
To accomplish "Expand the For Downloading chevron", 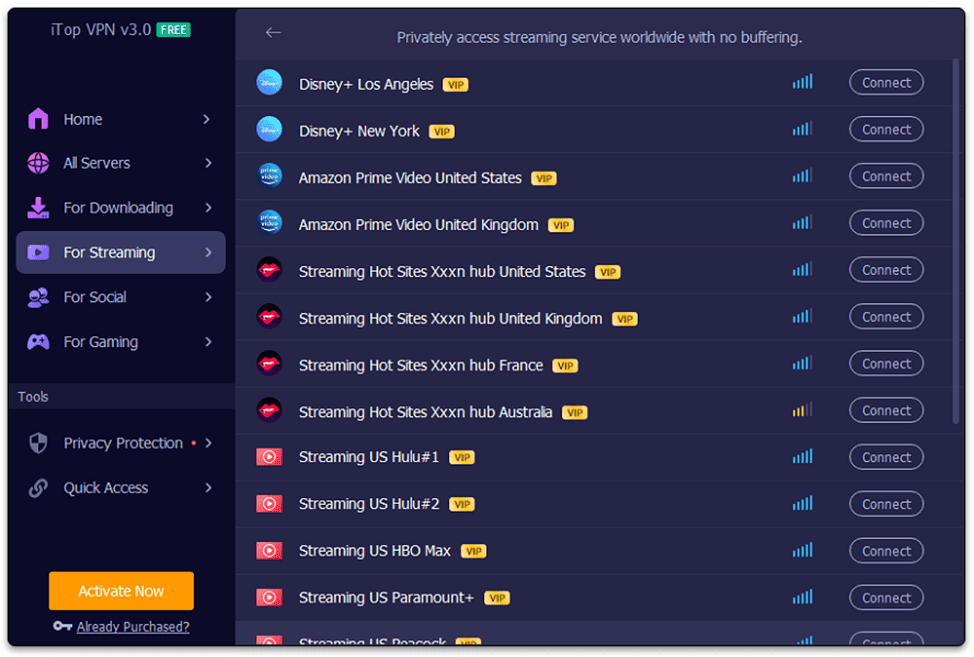I will coord(208,207).
